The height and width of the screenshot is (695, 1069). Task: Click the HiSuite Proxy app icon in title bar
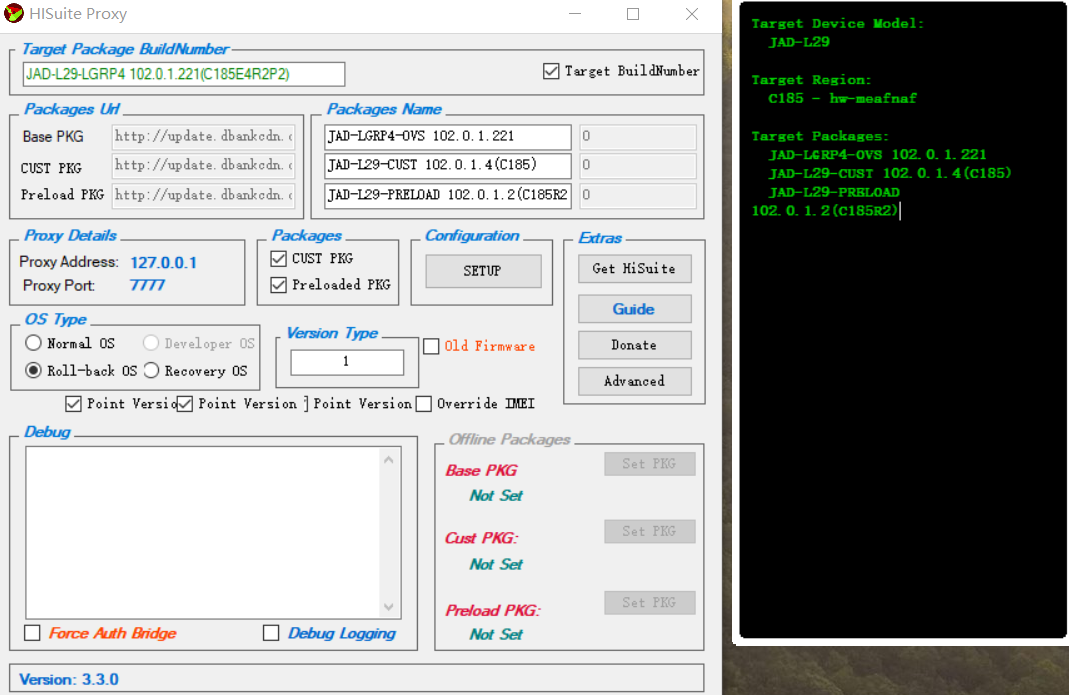pos(14,14)
